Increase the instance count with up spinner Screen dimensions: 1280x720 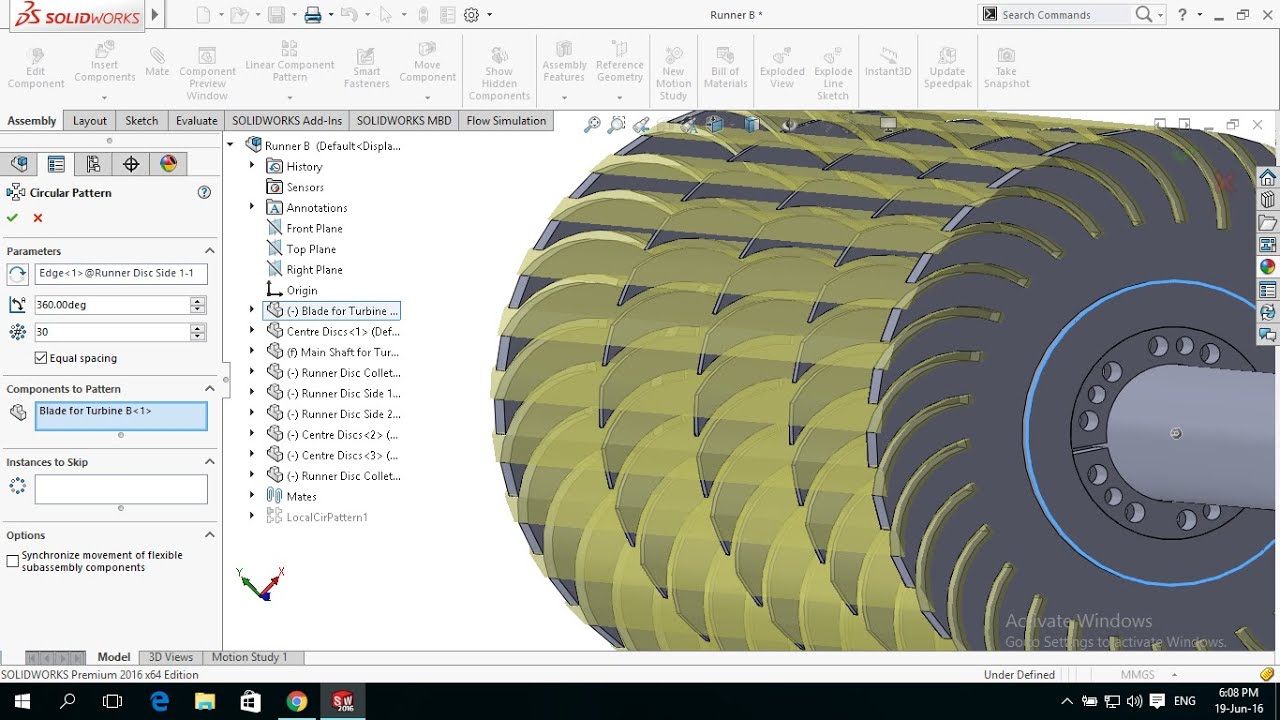(198, 328)
